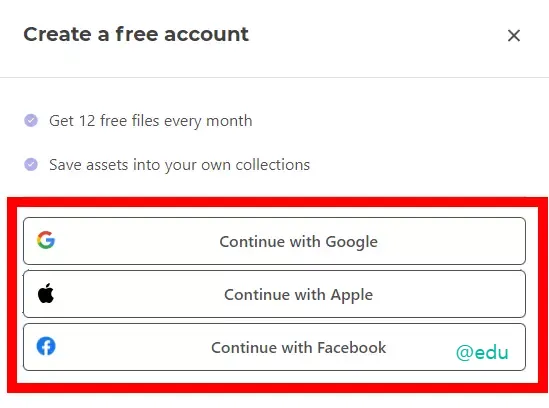Choose the 'Continue with Apple' label
Viewport: 549px width, 408px height.
[299, 295]
